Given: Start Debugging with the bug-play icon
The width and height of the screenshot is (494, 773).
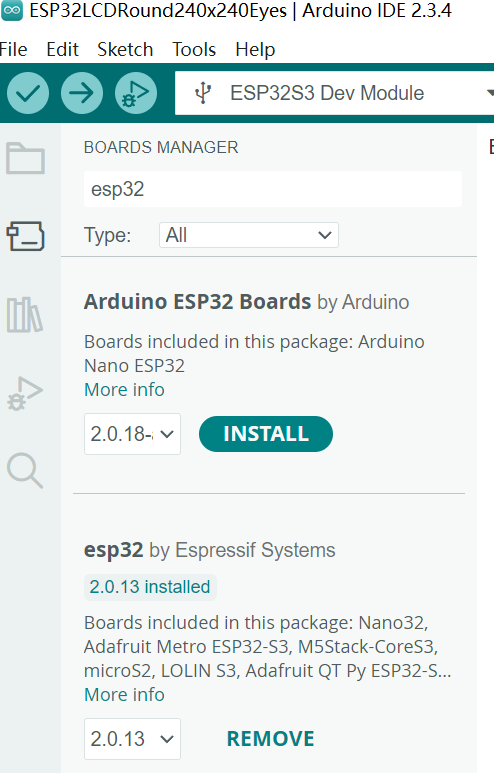Looking at the screenshot, I should click(x=136, y=93).
